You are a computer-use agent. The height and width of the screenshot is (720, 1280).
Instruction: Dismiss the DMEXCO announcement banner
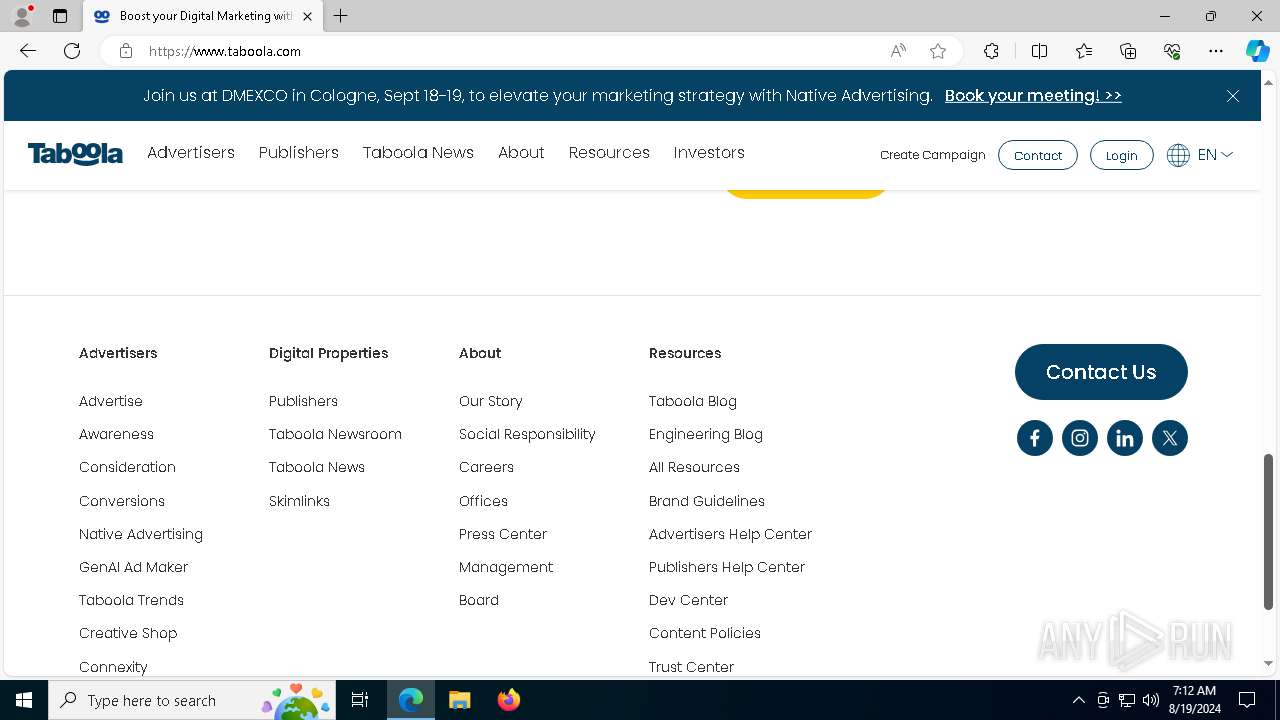1232,96
